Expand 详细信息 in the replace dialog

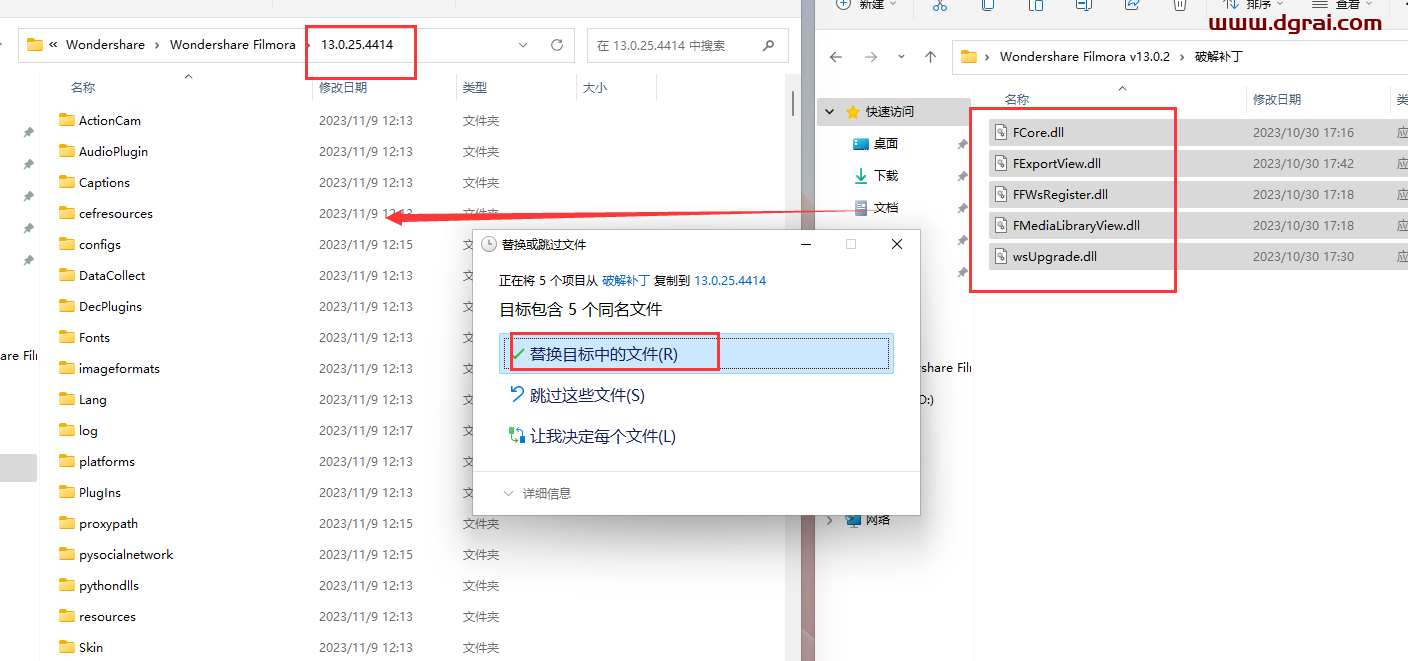coord(536,493)
